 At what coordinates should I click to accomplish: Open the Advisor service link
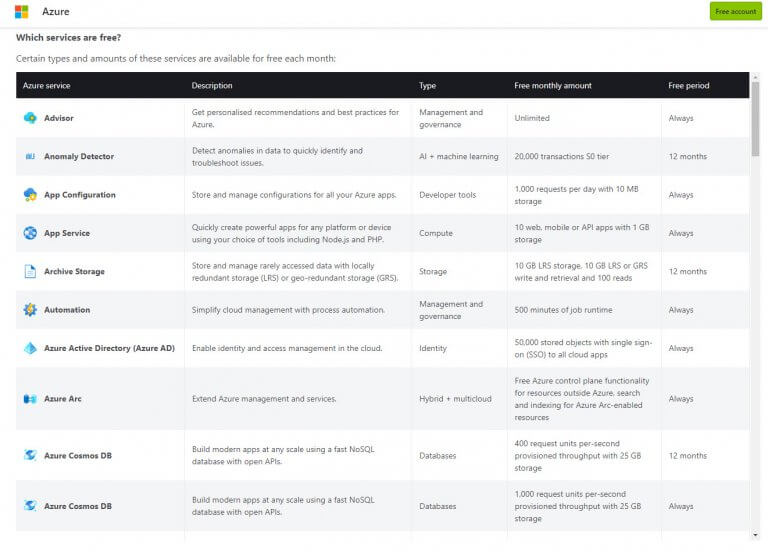coord(58,118)
